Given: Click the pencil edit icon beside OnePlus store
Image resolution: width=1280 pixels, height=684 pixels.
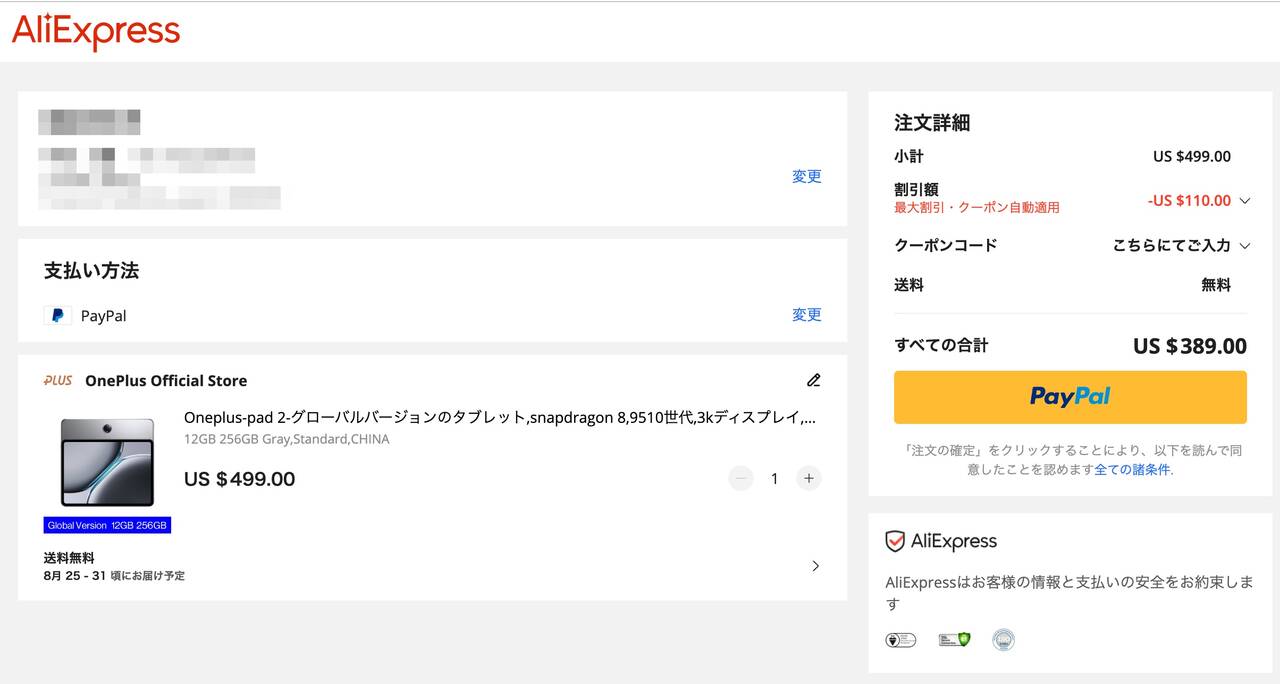Looking at the screenshot, I should [814, 380].
